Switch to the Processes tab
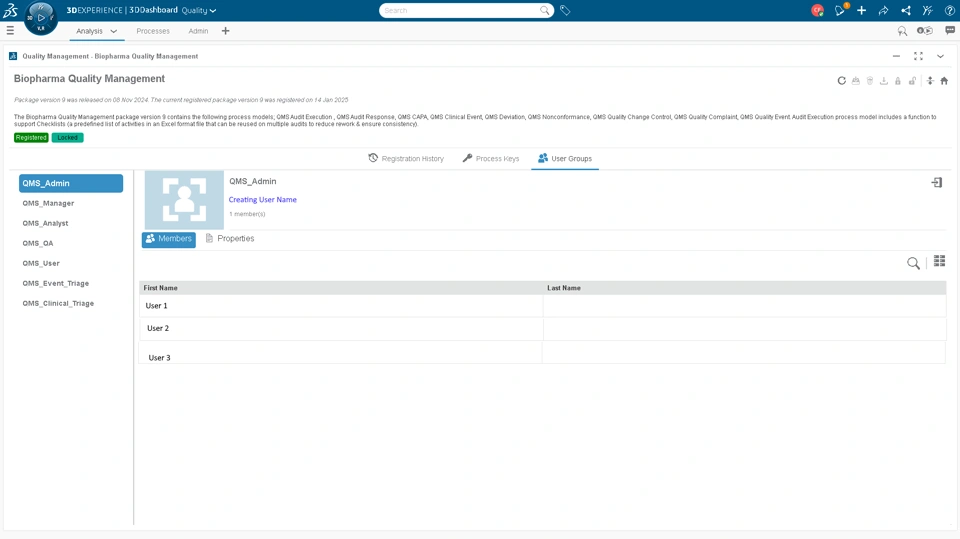This screenshot has height=539, width=960. (153, 31)
